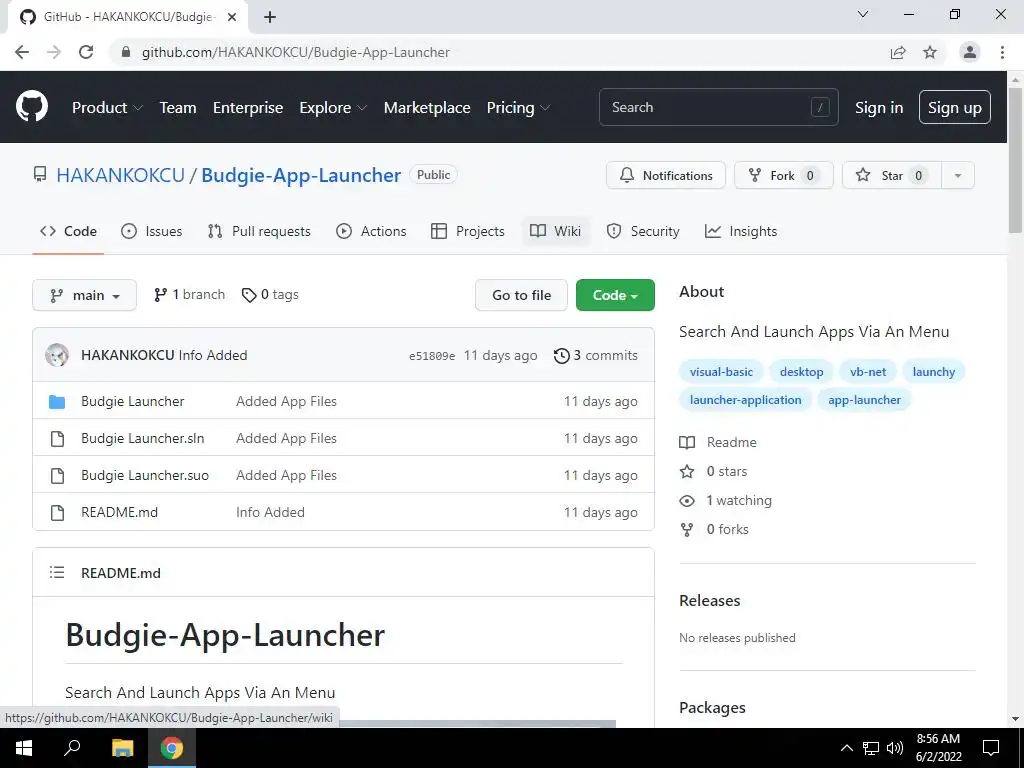Switch to the Code tab
Viewport: 1024px width, 768px height.
point(68,231)
